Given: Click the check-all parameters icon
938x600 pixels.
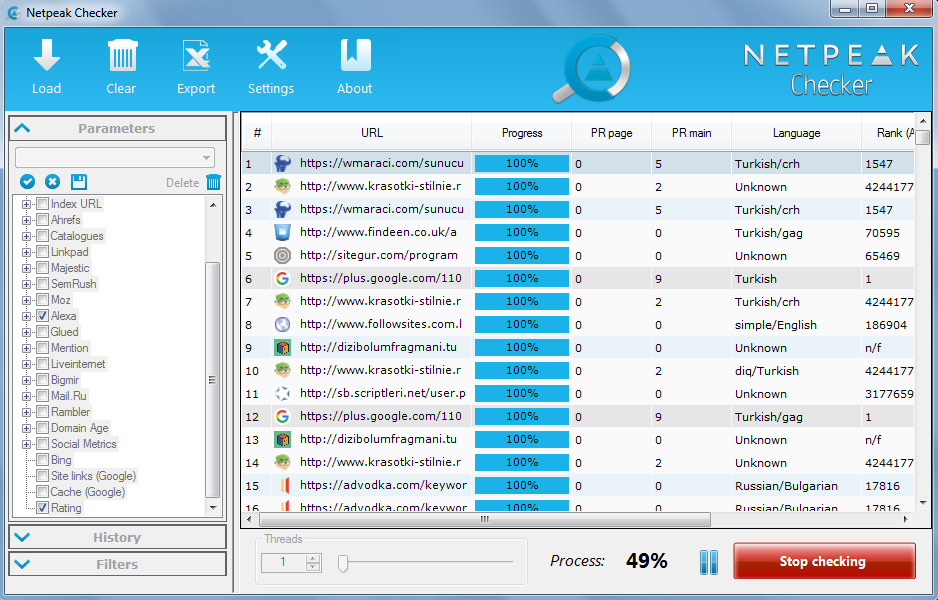Looking at the screenshot, I should (x=27, y=182).
